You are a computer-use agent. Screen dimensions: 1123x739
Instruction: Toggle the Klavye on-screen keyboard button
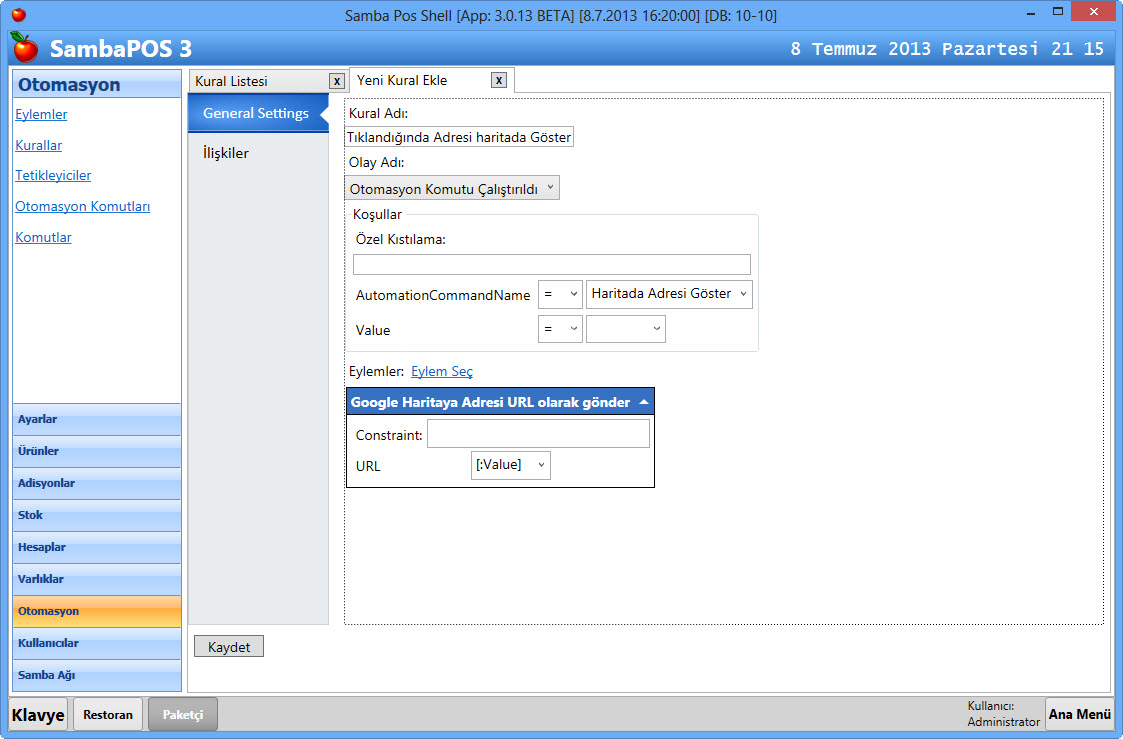(x=39, y=715)
